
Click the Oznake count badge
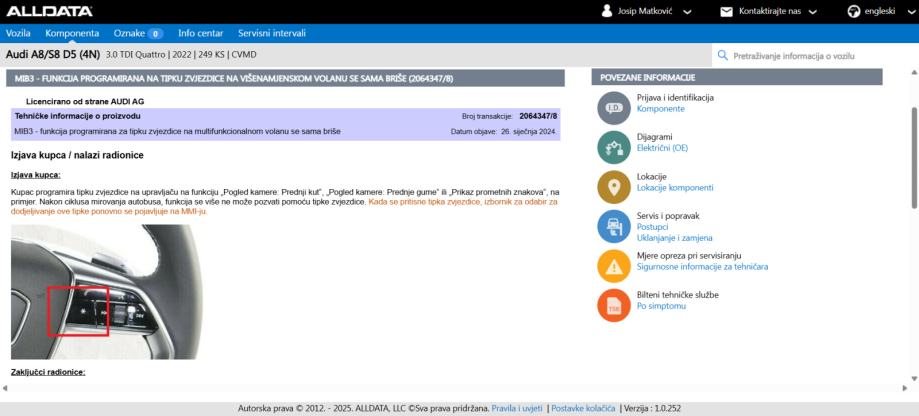pos(155,34)
